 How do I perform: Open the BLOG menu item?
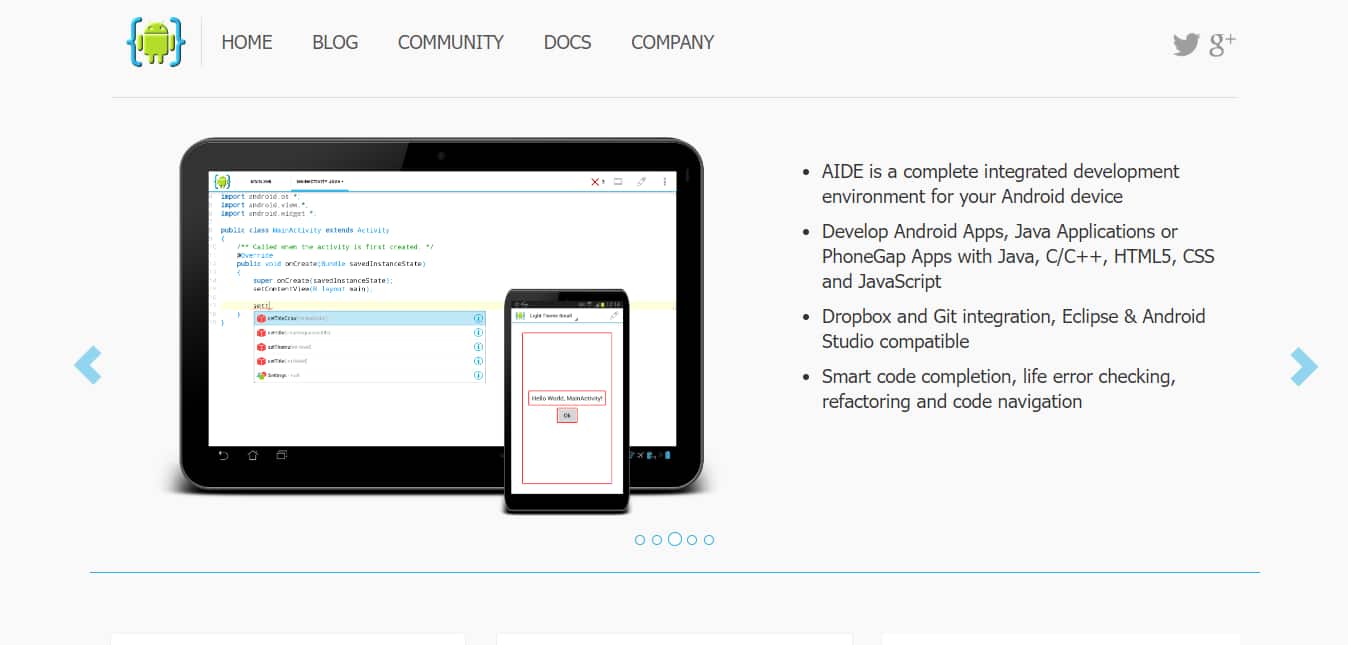335,43
